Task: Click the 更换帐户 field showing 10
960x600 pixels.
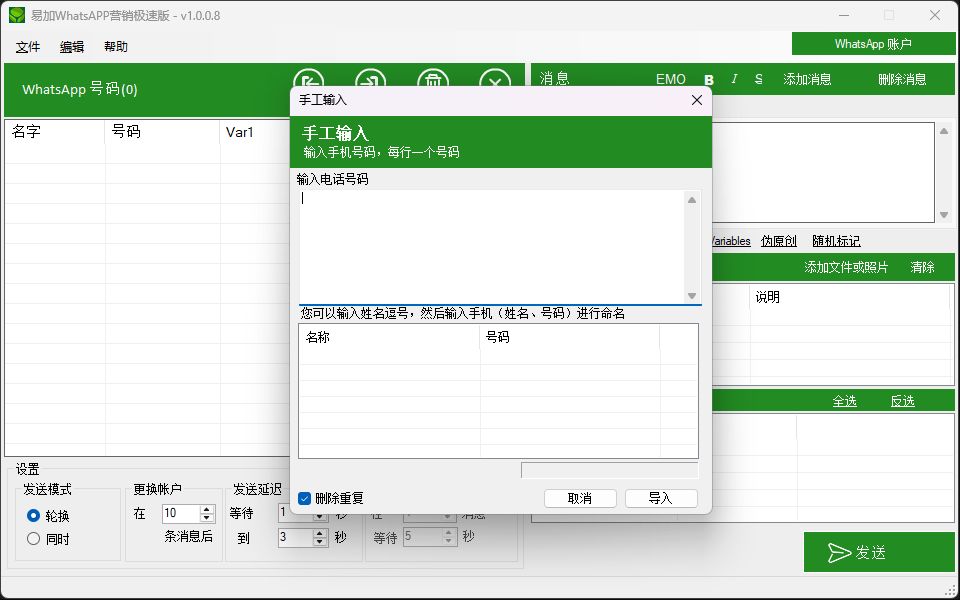Action: [x=182, y=514]
